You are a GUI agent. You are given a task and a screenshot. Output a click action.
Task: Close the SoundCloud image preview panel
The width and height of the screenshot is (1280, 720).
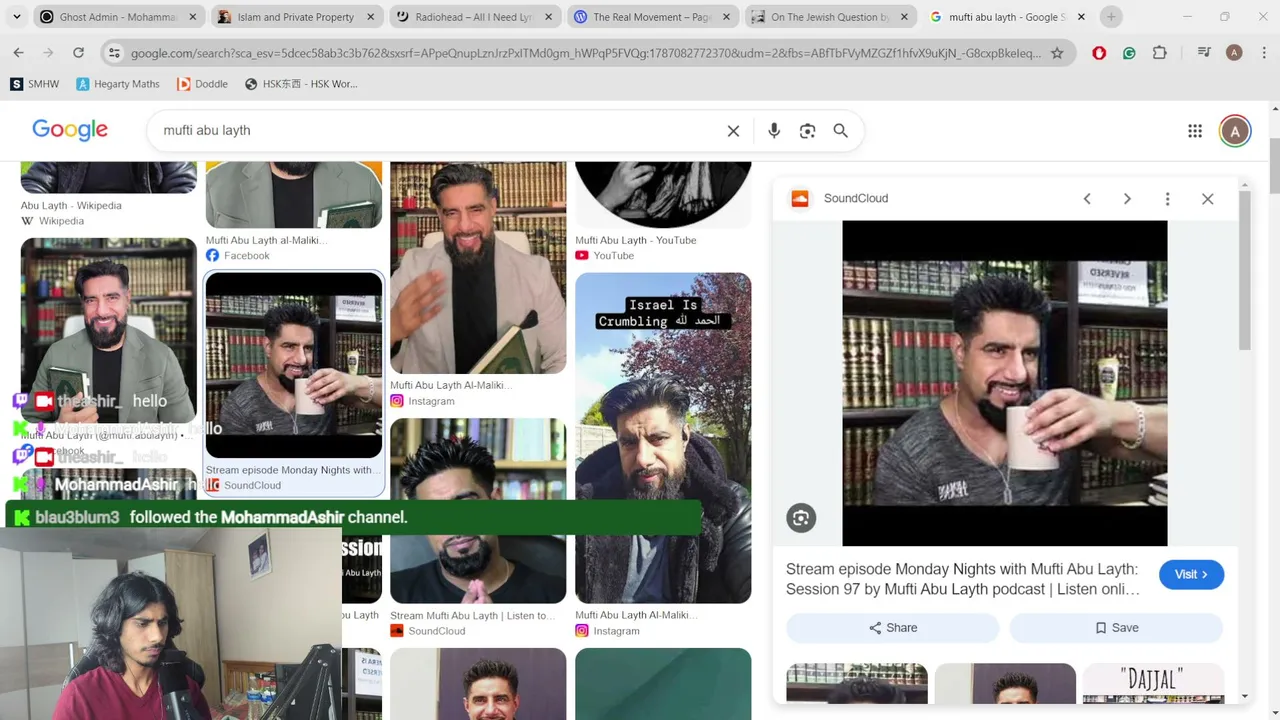click(x=1208, y=199)
